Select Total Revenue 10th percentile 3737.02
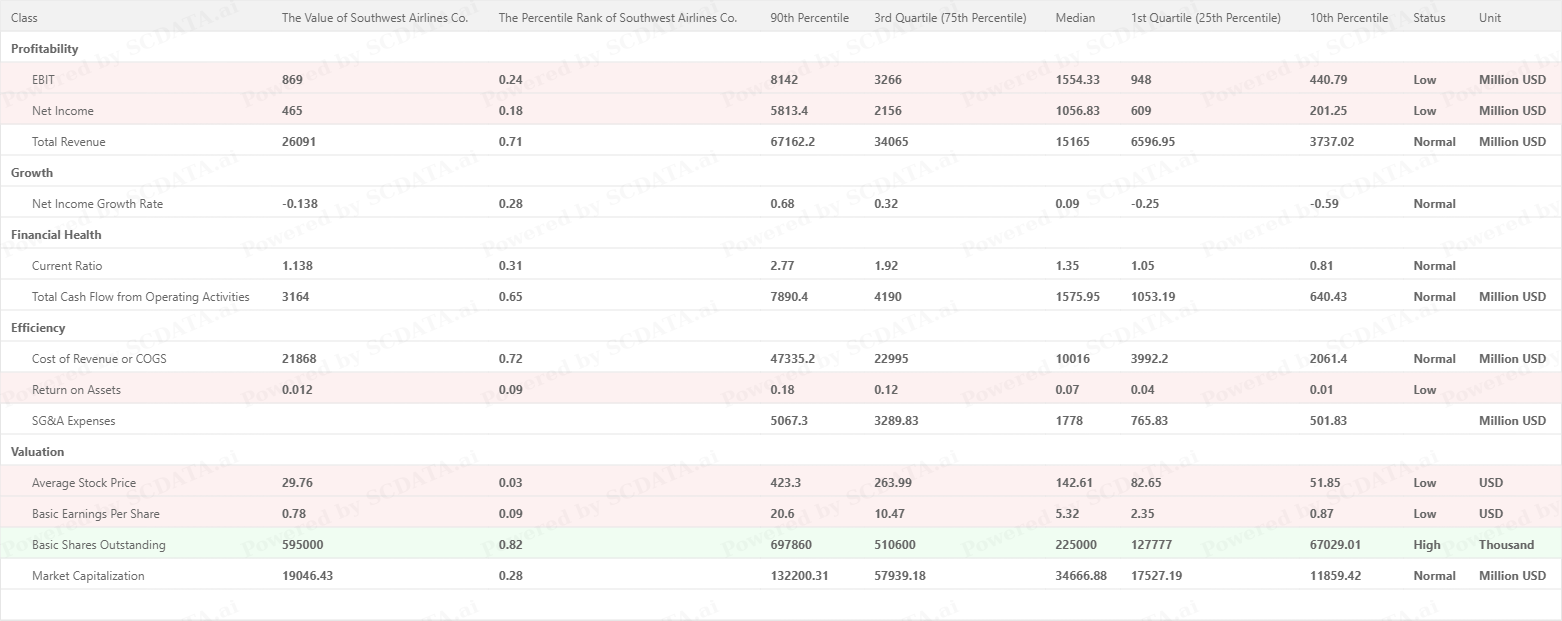 point(1332,142)
